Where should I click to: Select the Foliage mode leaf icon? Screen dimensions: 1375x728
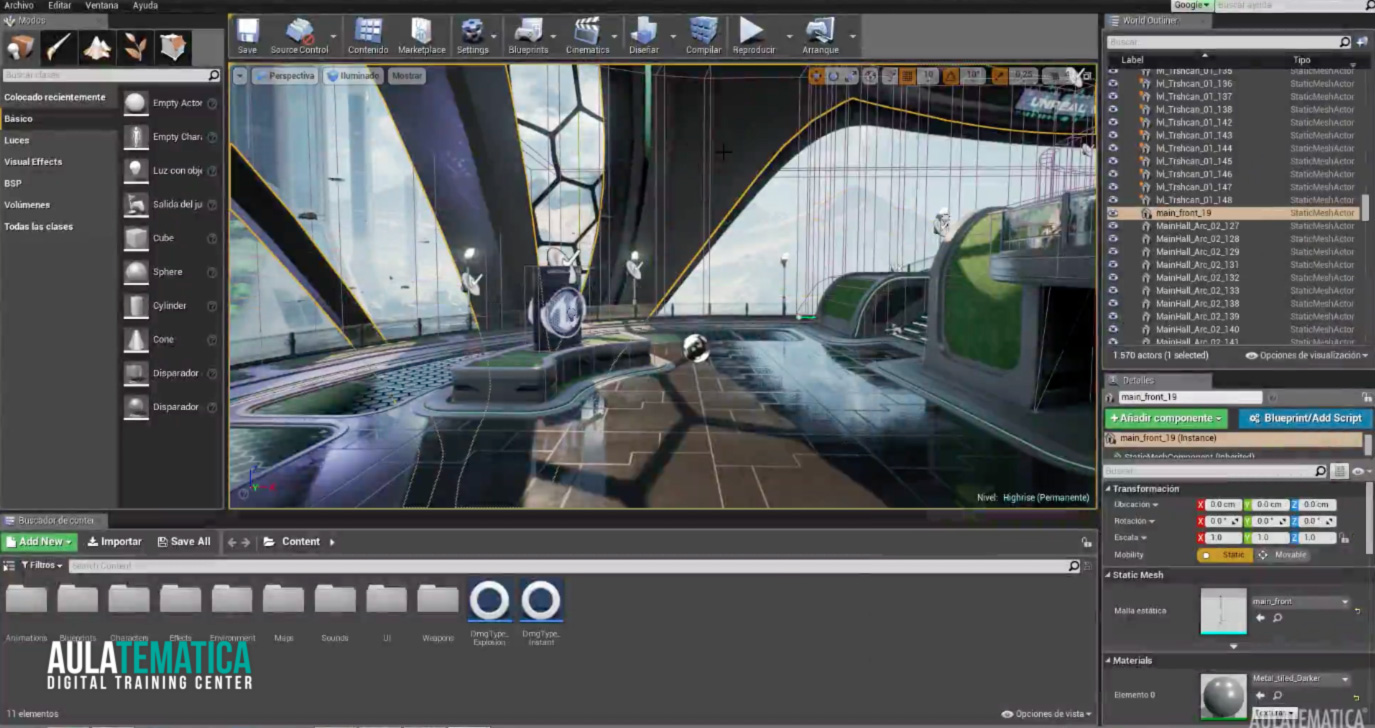click(x=133, y=47)
